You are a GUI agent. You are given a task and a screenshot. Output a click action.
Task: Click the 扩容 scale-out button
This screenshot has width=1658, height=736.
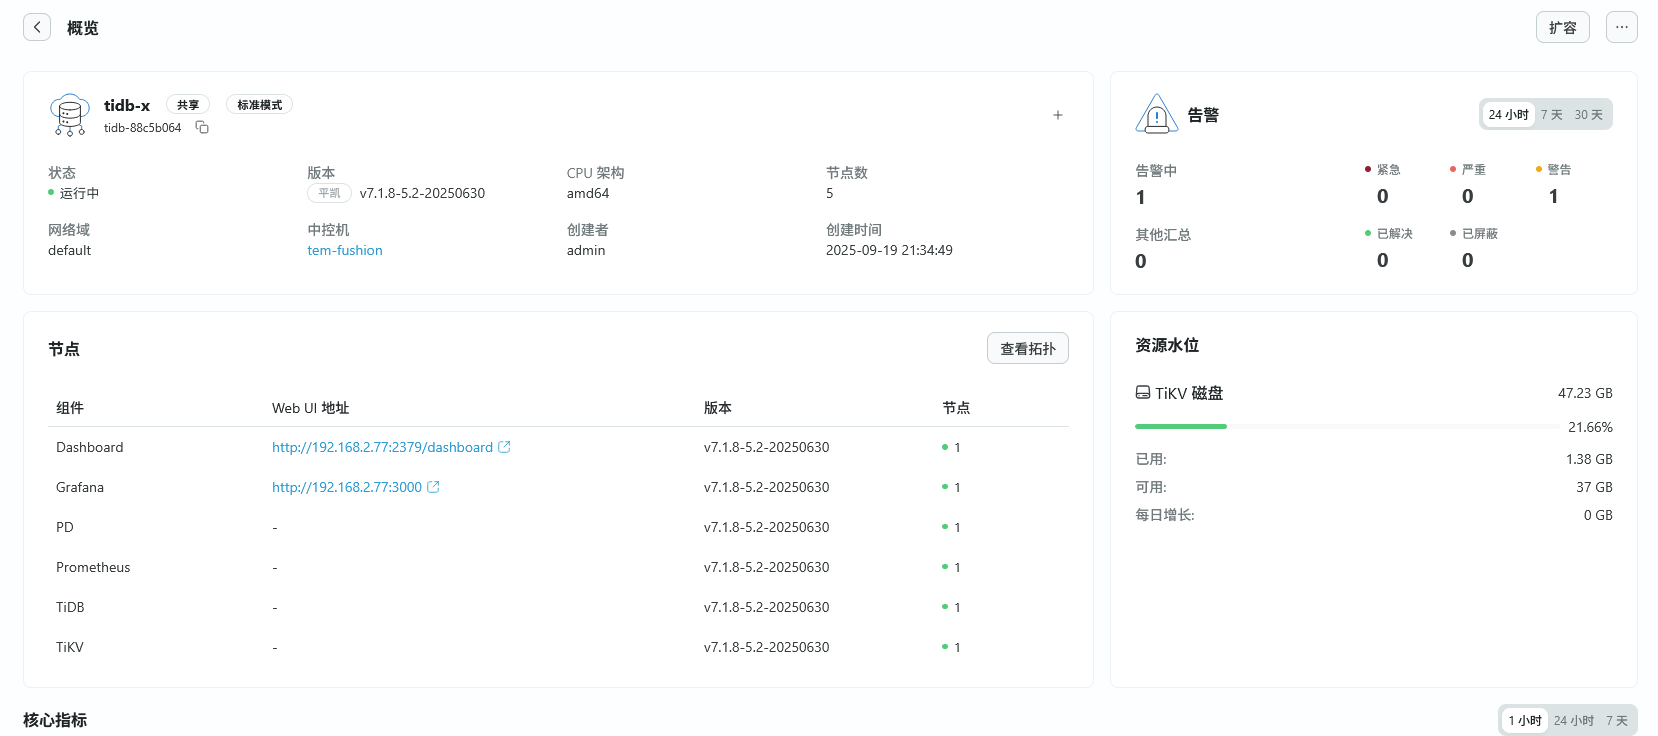pos(1562,27)
